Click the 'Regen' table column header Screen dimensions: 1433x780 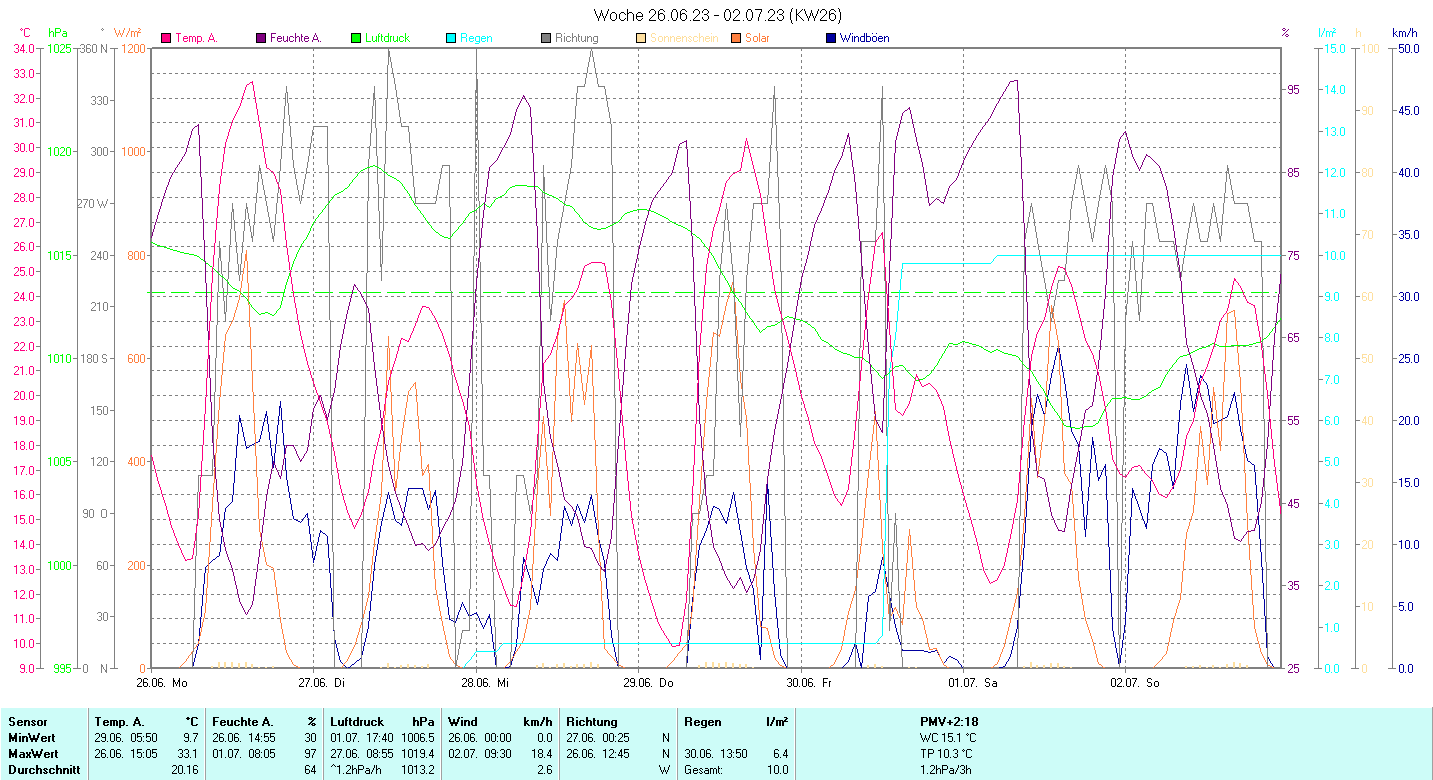pos(703,721)
